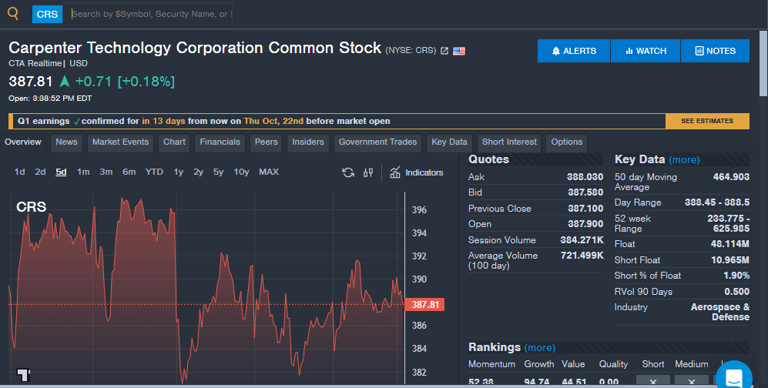Click the Ask value 388.030
Screen dimensions: 768x388
[x=585, y=177]
